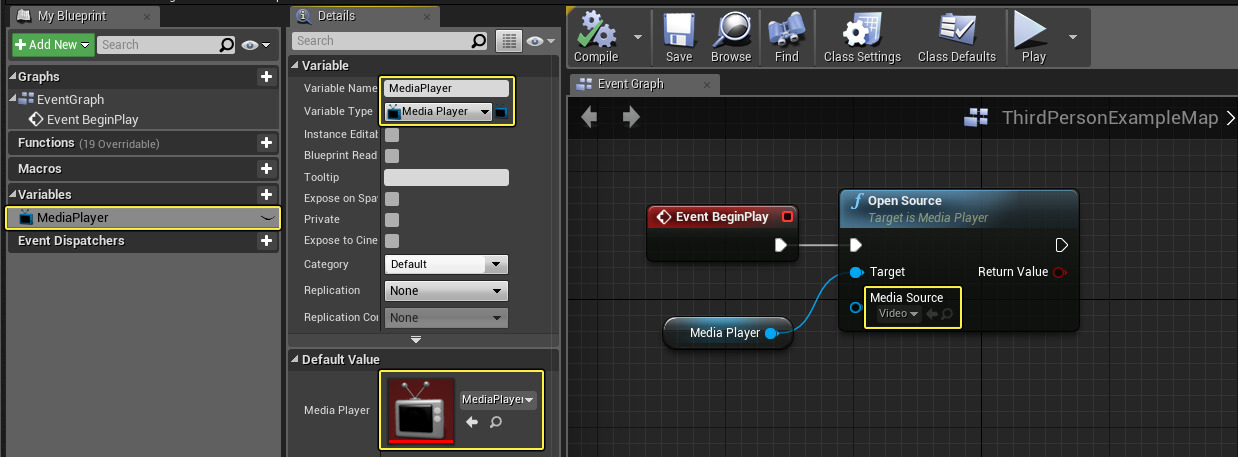
Task: Click the variable container type icon
Action: pos(502,112)
